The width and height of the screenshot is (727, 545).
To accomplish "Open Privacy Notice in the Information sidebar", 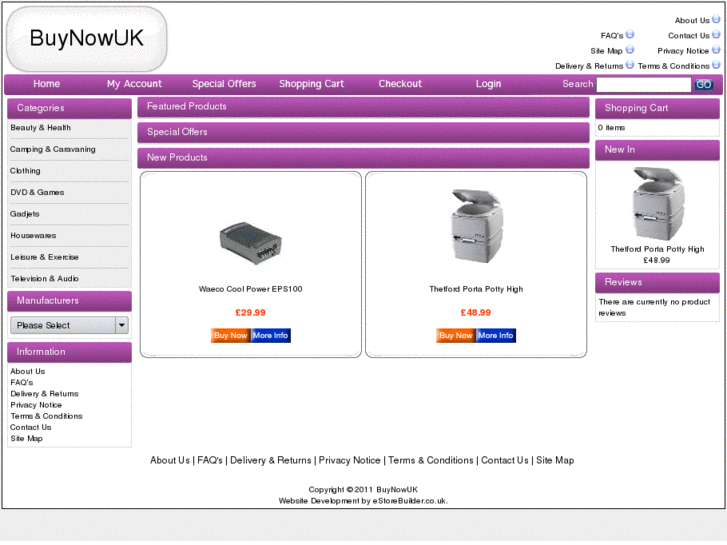I will coord(36,405).
